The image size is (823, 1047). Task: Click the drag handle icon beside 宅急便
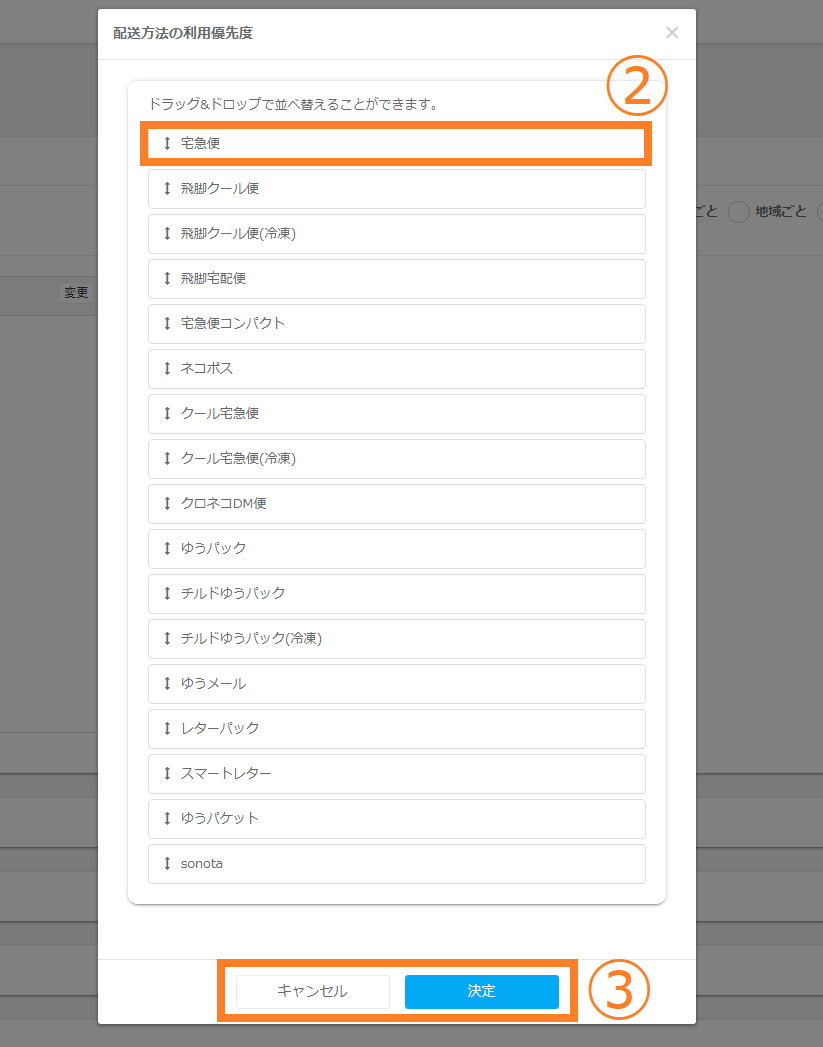click(167, 143)
